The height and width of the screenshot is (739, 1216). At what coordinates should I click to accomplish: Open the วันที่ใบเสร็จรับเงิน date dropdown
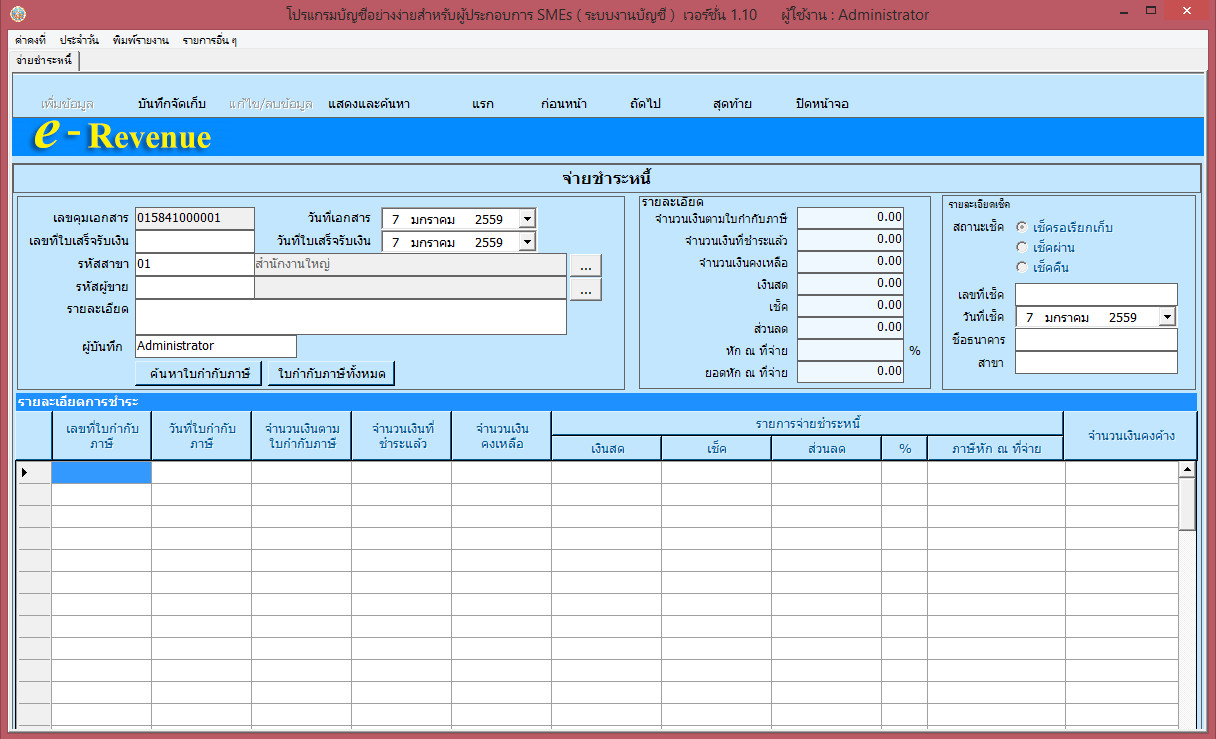coord(527,241)
